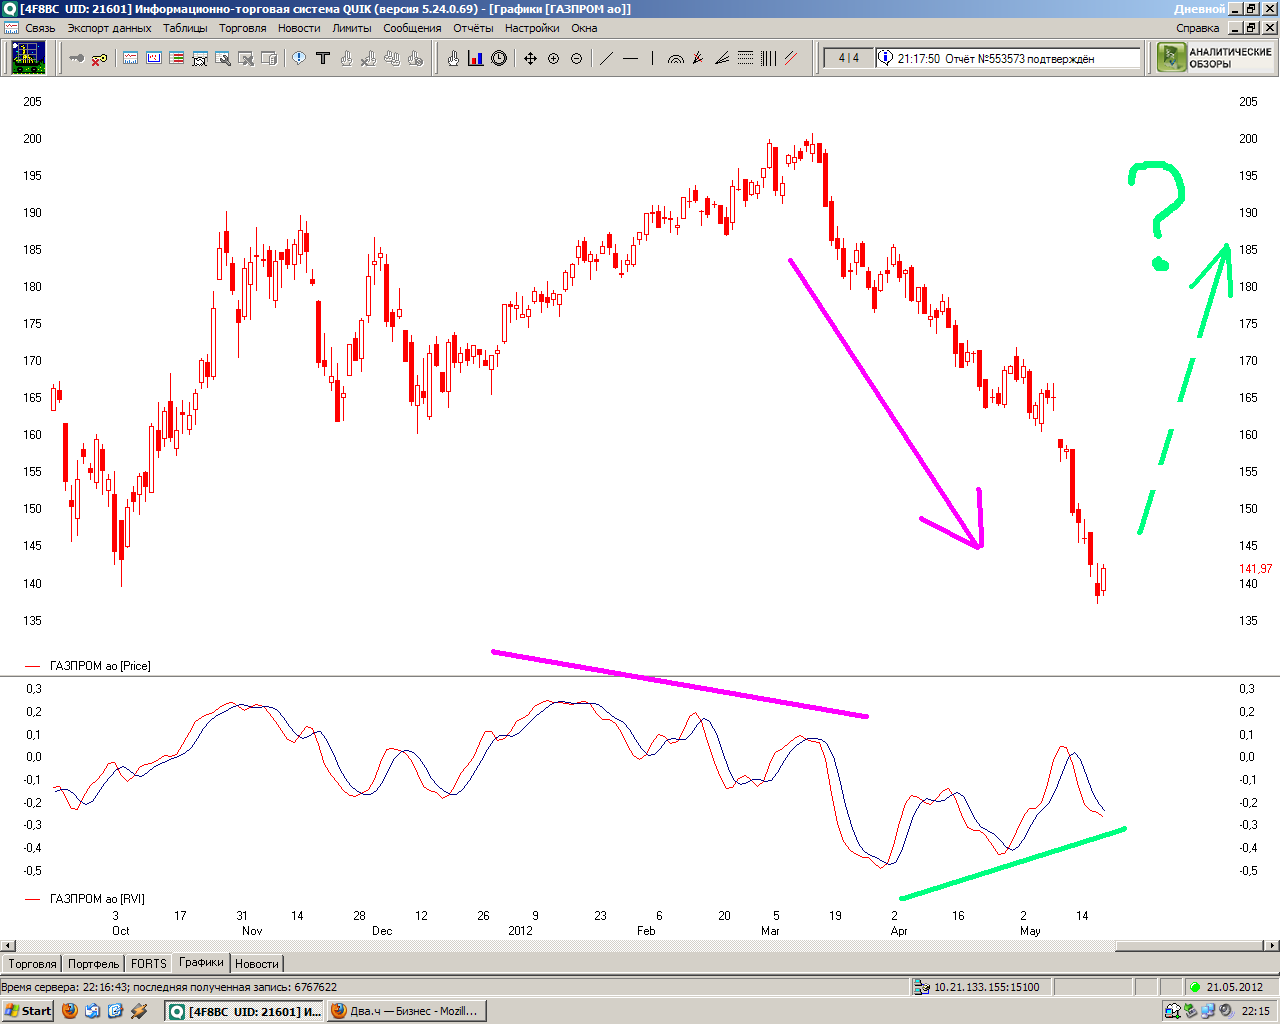Screen dimensions: 1280x1024
Task: Switch to the FORTS tab
Action: 149,964
